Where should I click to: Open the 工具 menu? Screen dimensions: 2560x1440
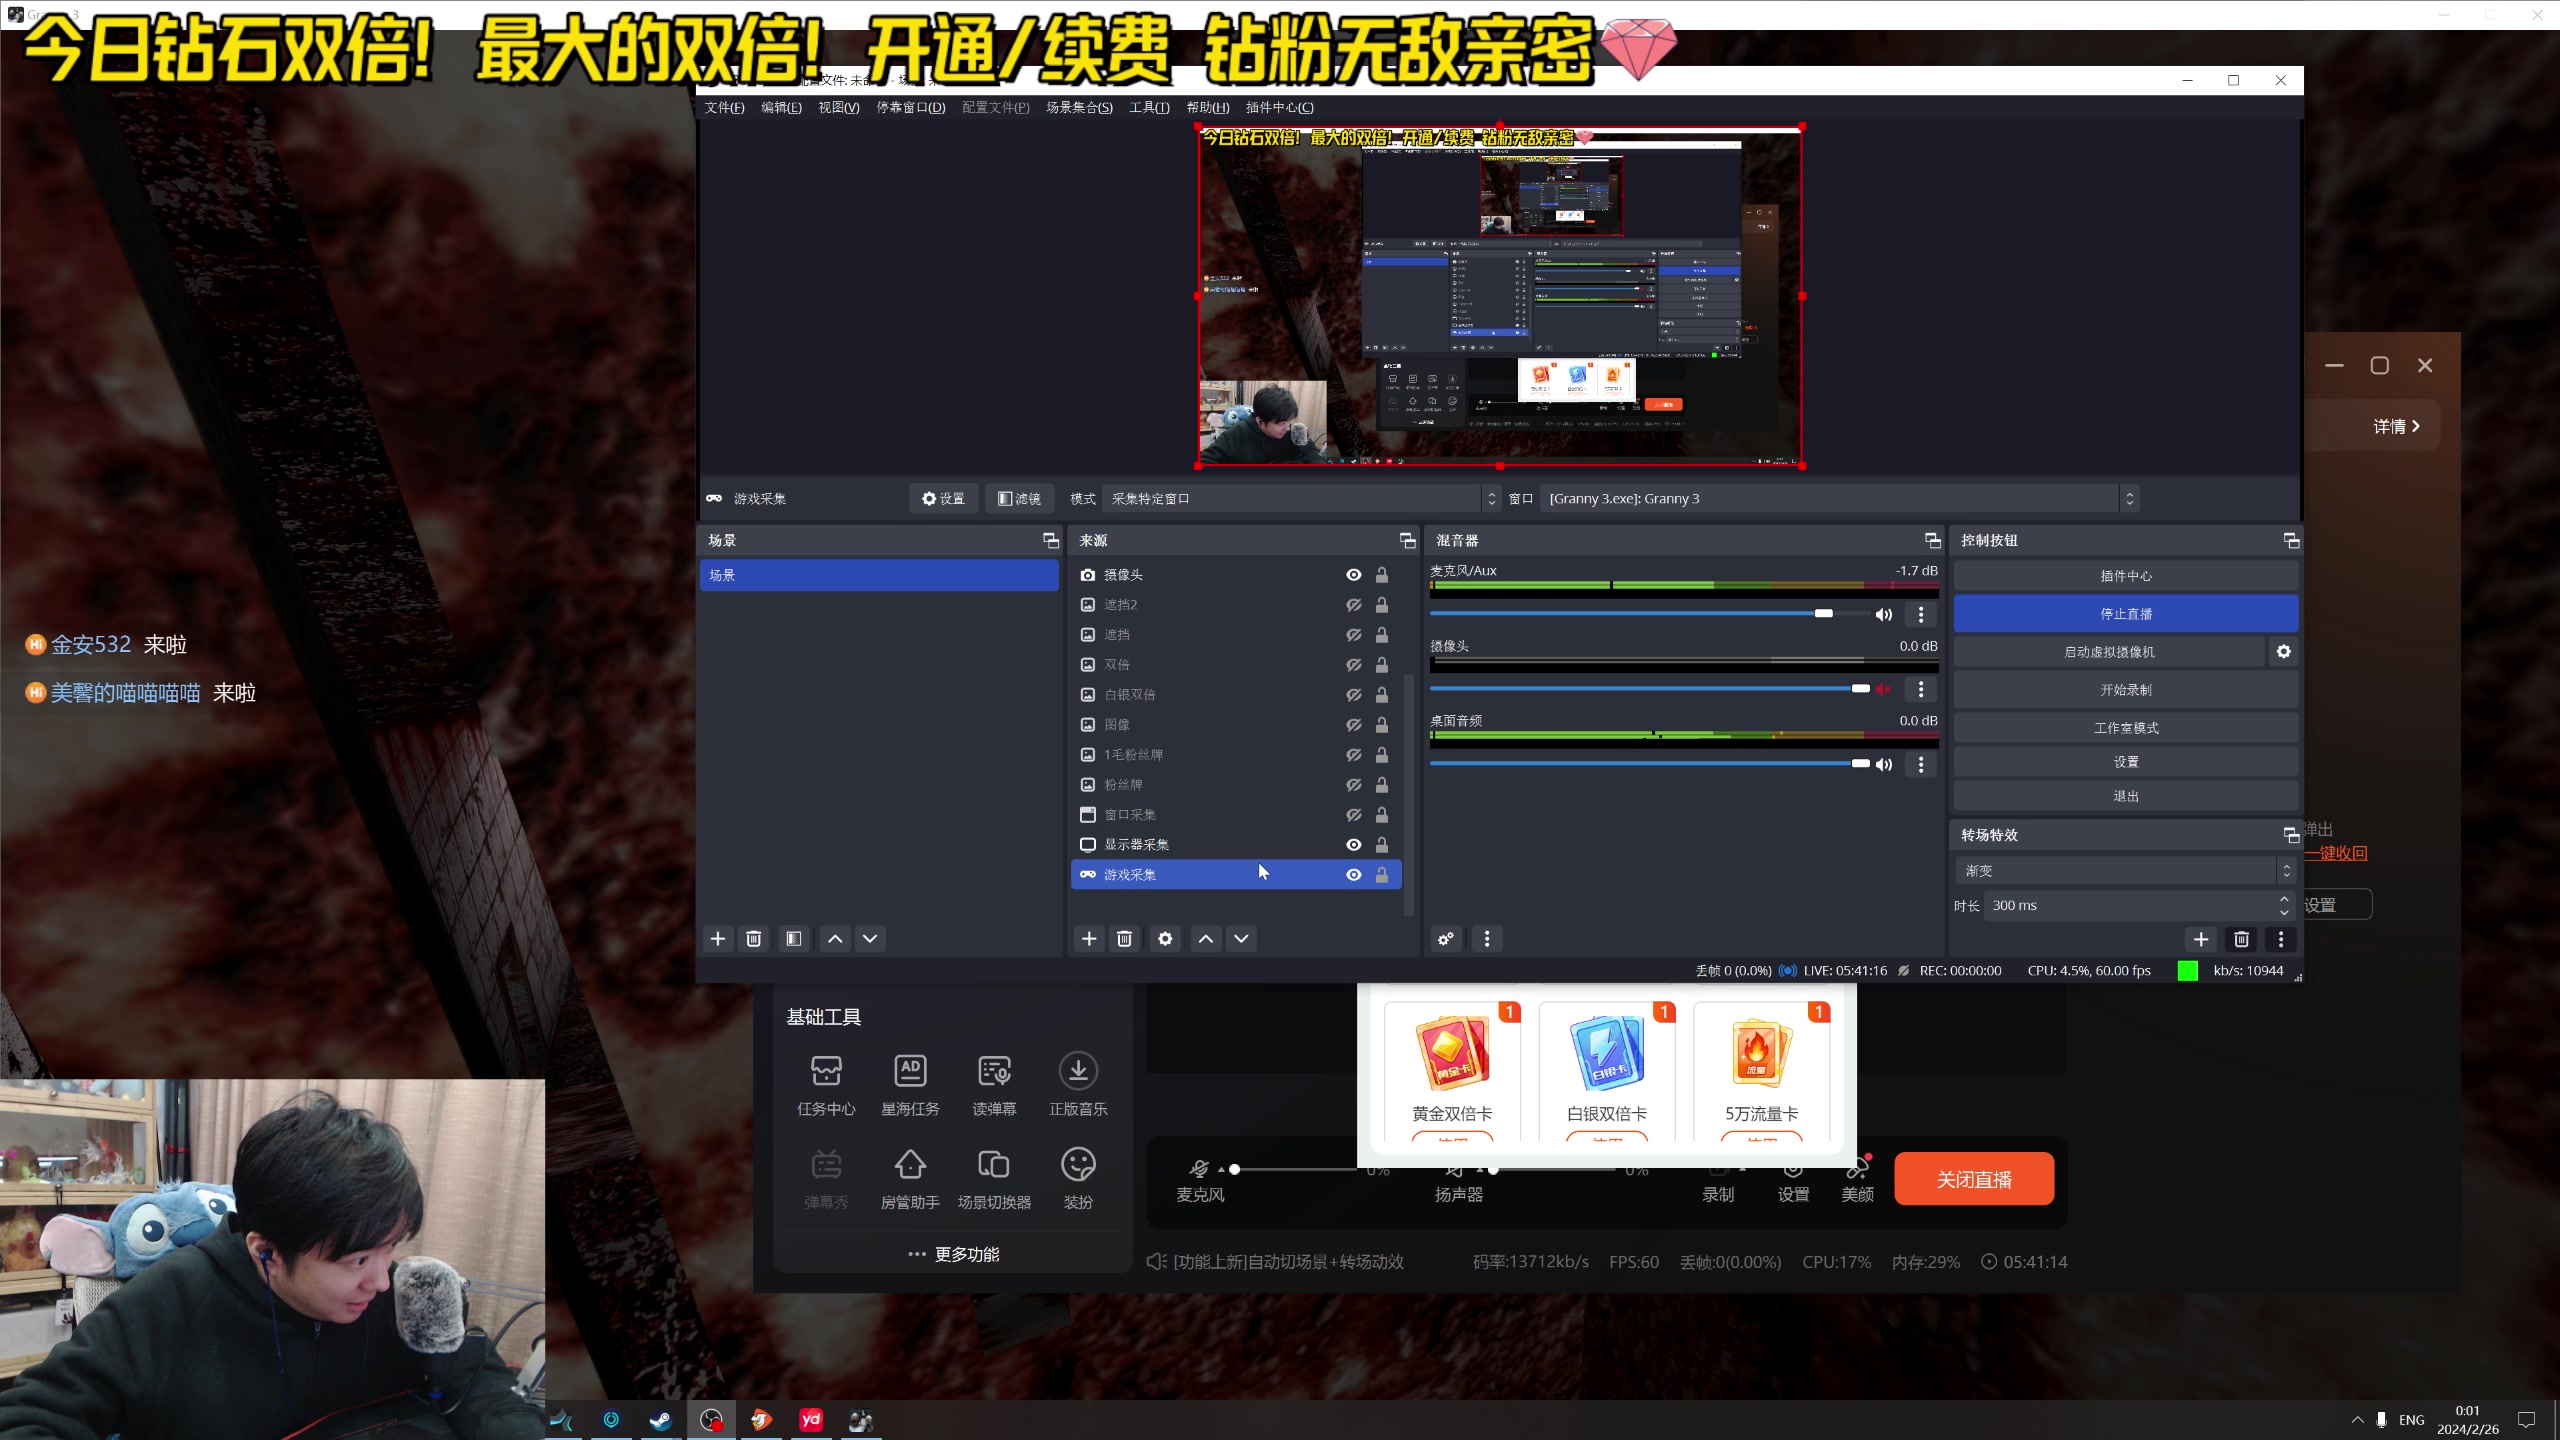(x=1149, y=108)
